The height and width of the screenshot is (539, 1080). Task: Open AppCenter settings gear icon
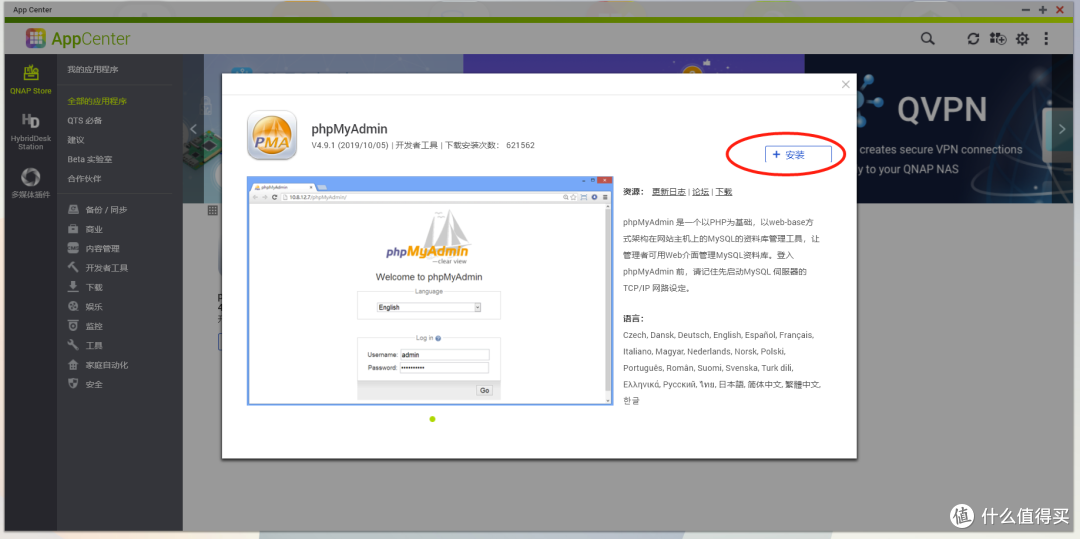pos(1022,39)
